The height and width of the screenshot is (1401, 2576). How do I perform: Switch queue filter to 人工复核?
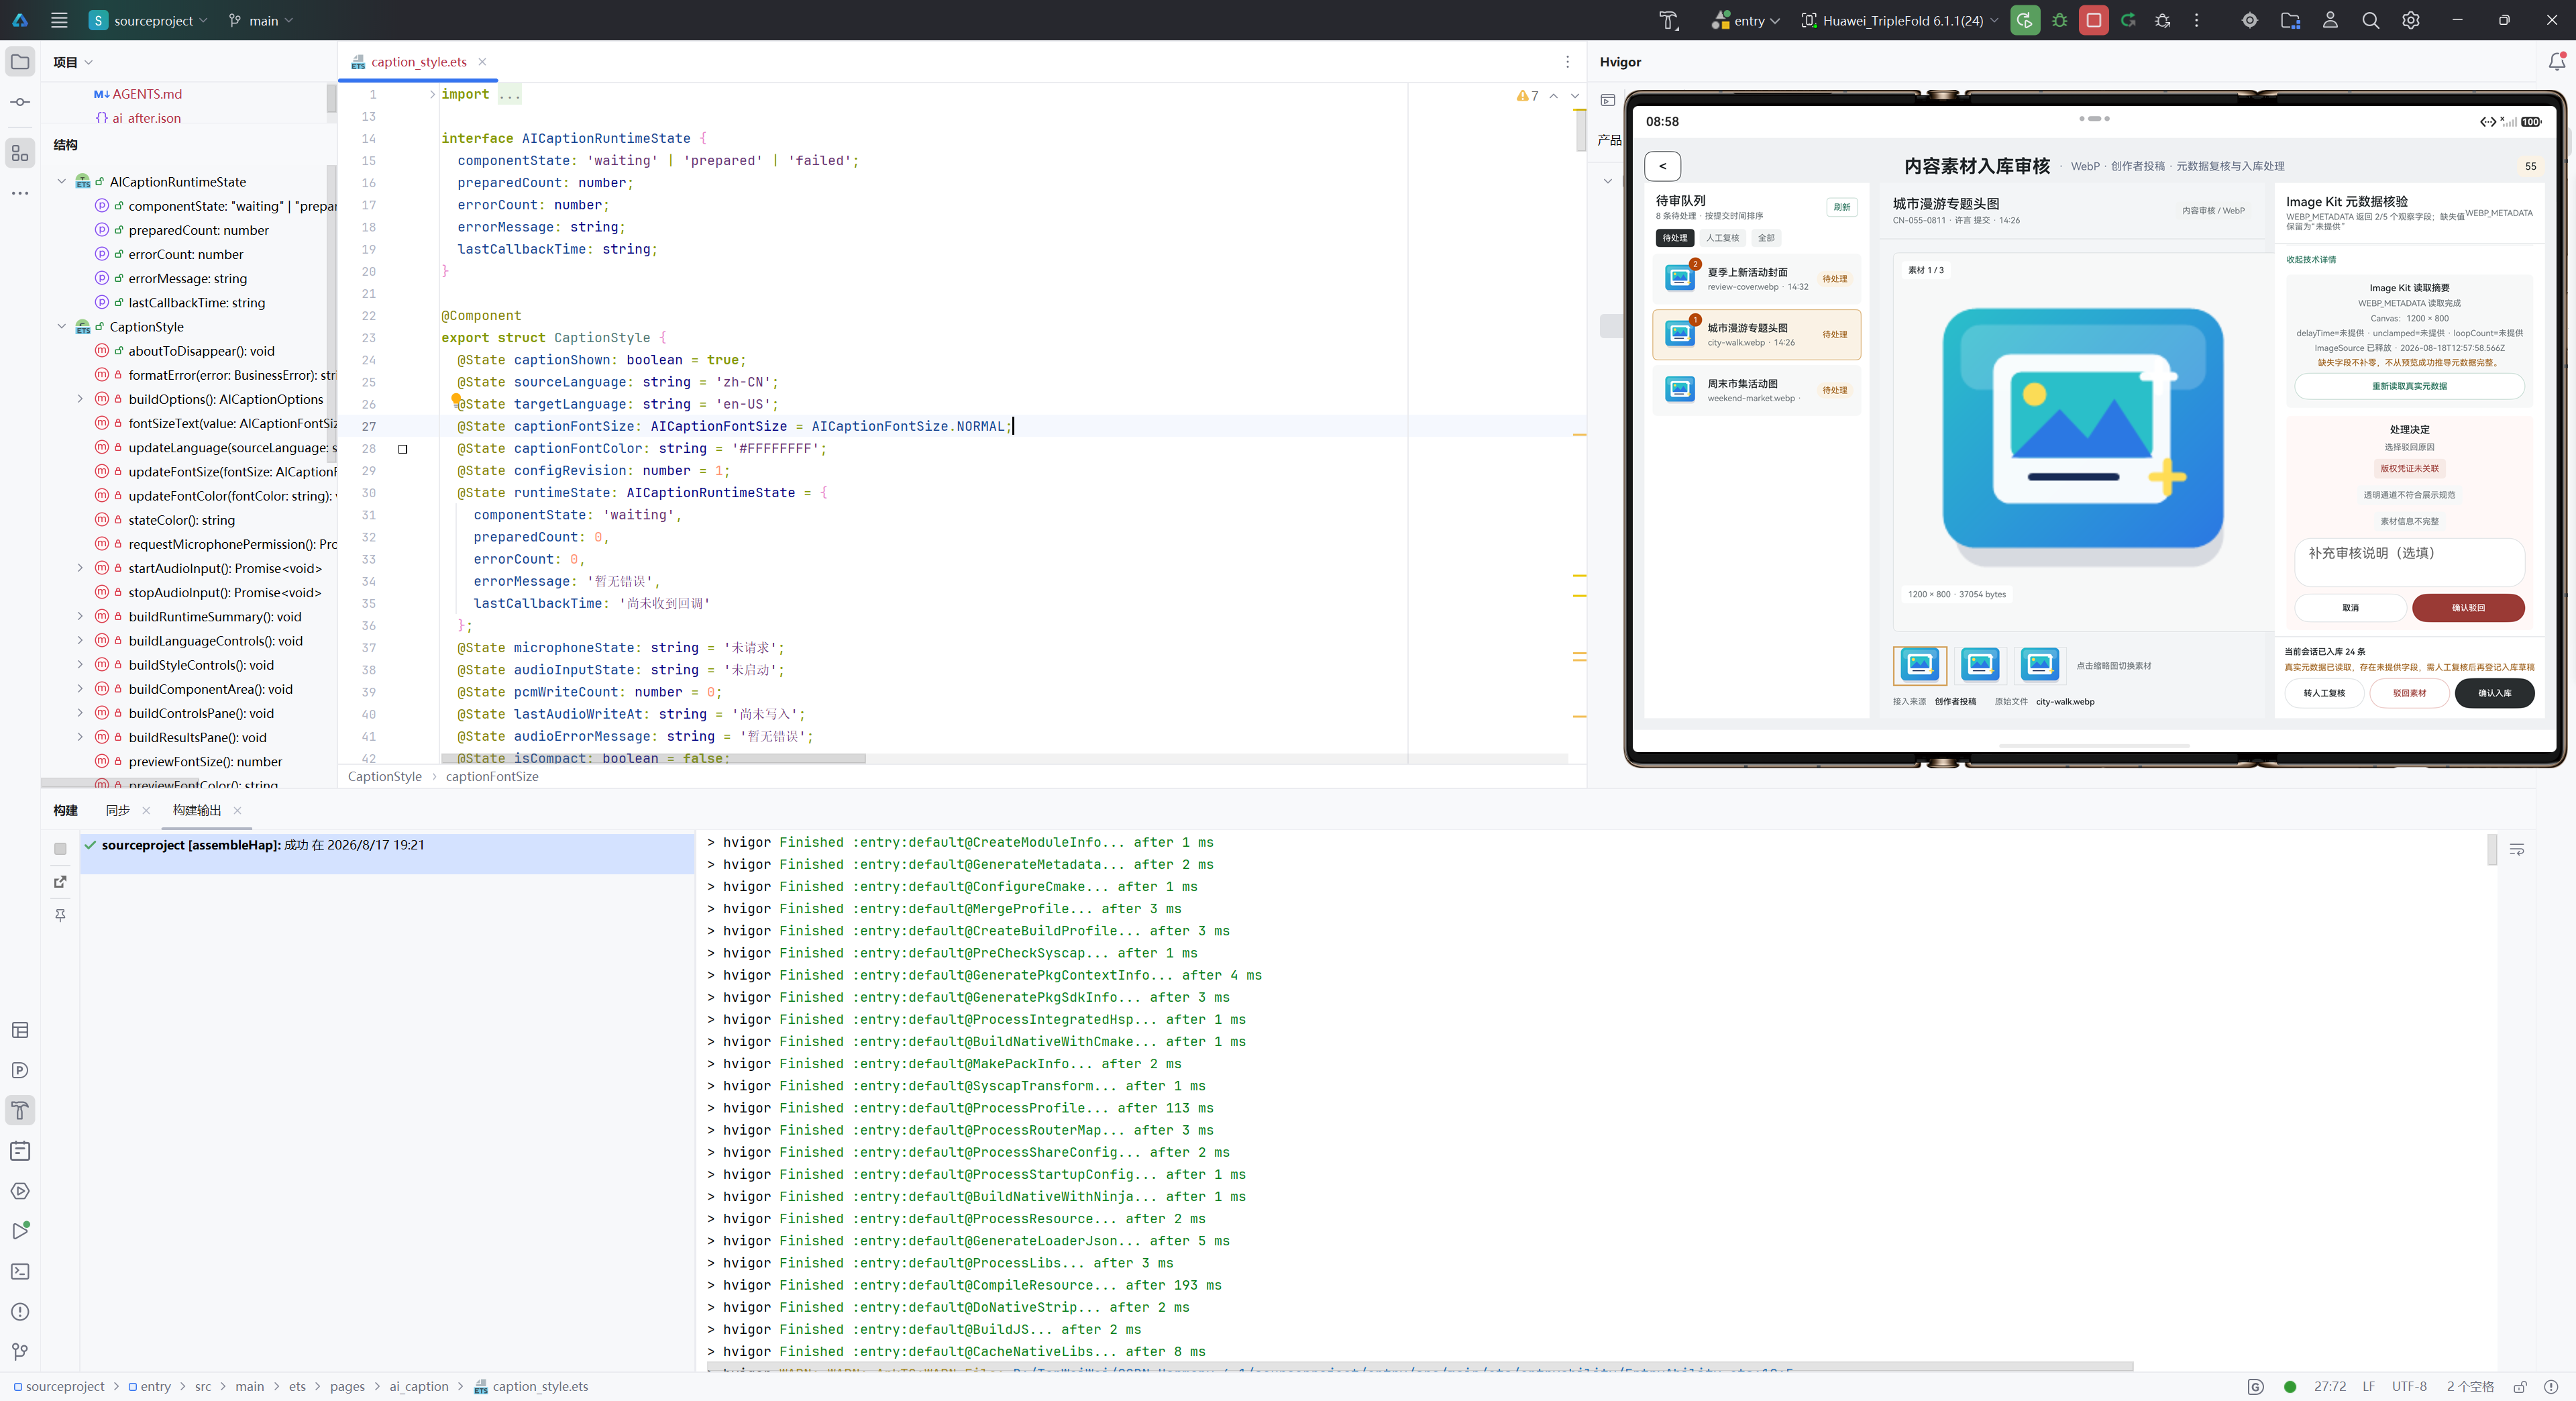1723,238
